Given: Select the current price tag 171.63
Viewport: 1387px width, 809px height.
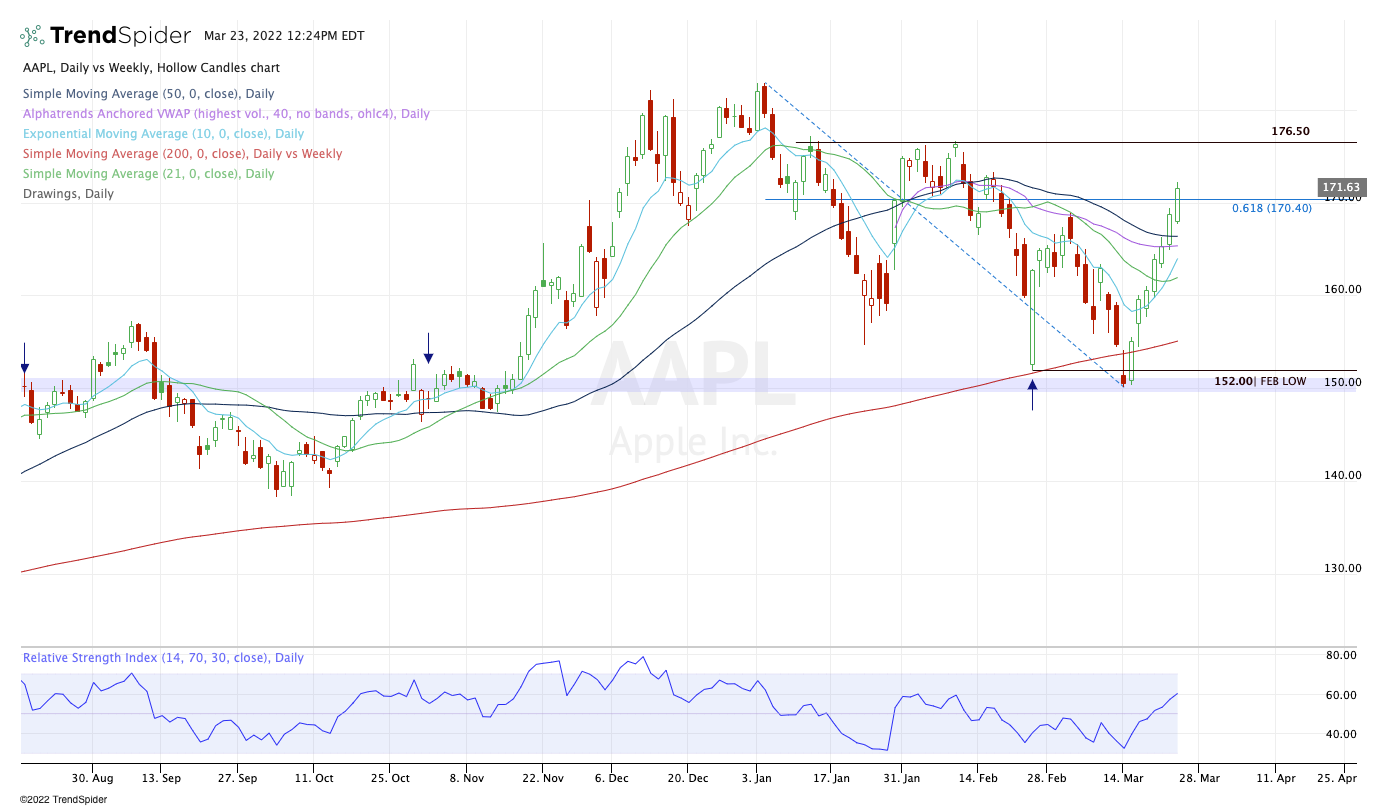Looking at the screenshot, I should coord(1342,187).
